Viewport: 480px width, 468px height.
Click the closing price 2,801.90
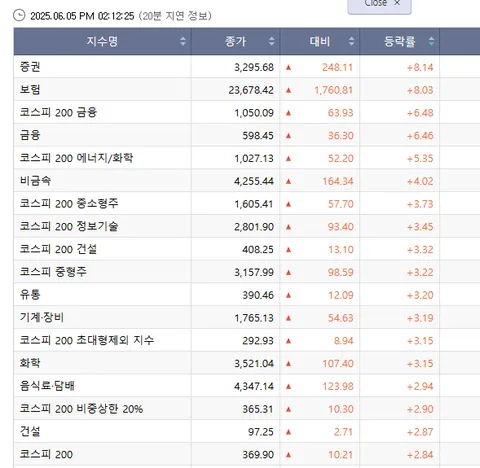pyautogui.click(x=254, y=227)
